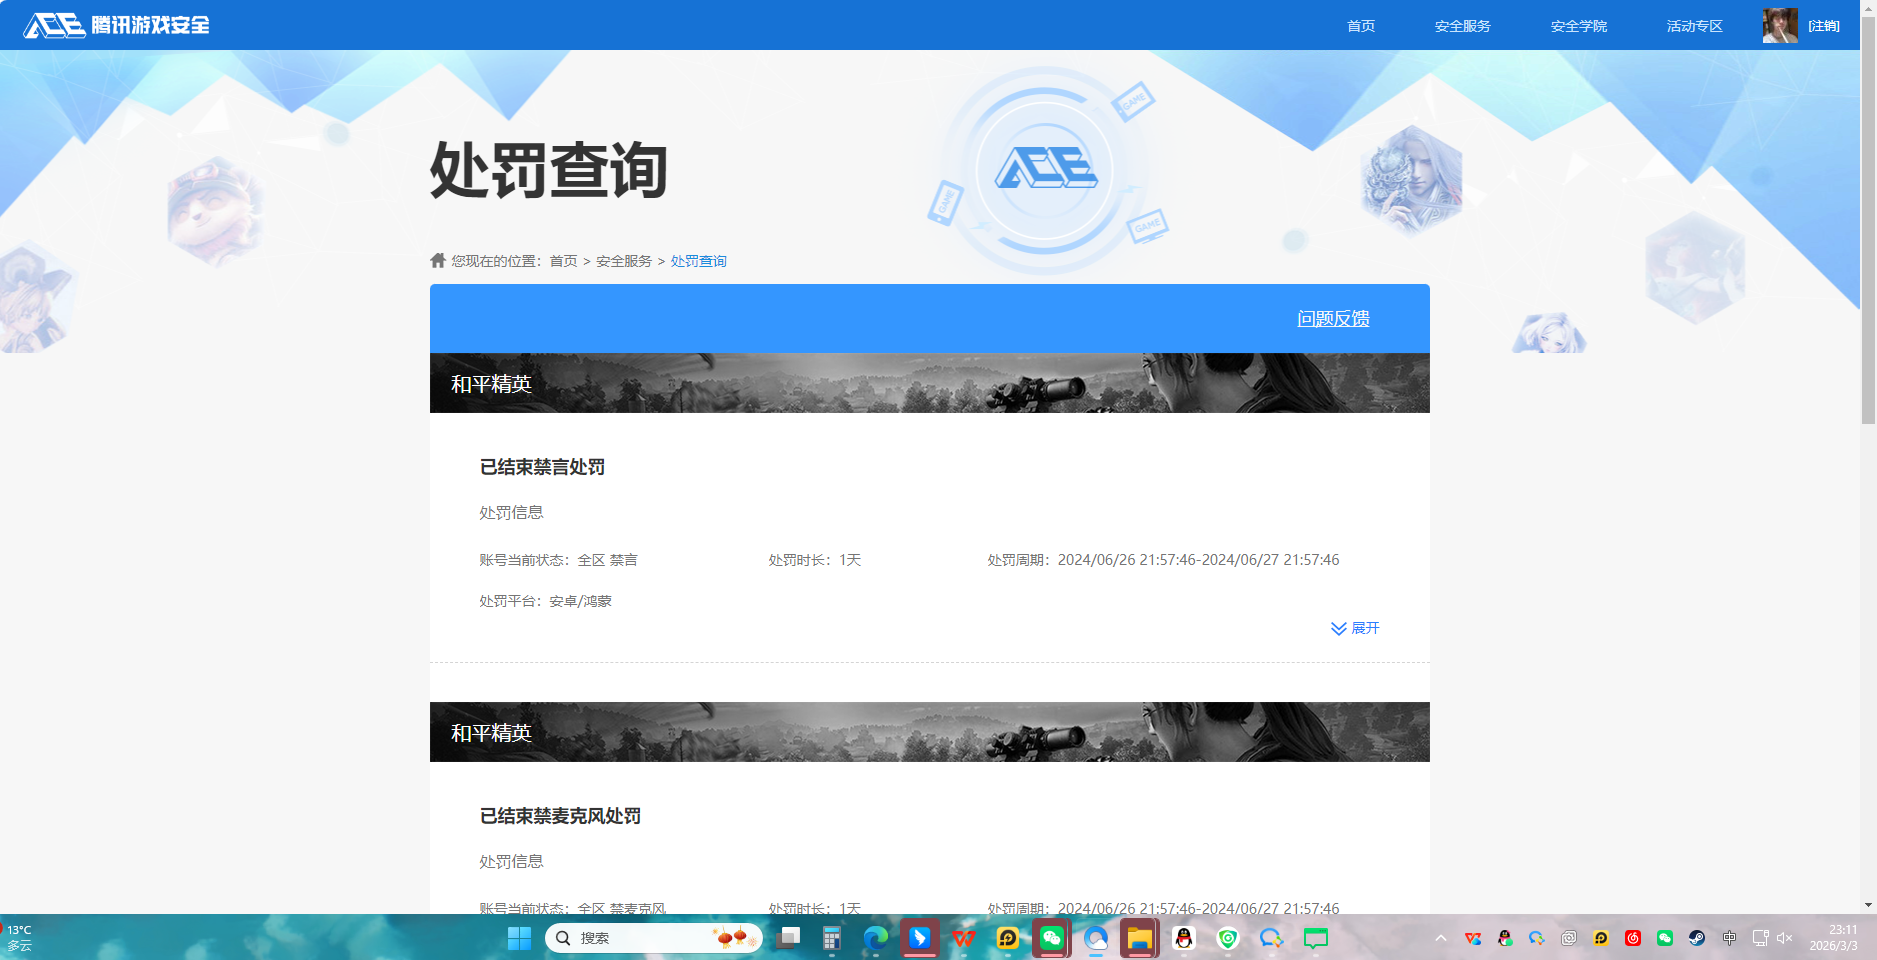The width and height of the screenshot is (1877, 960).
Task: Open the 安全服务 navigation menu
Action: [x=1462, y=26]
